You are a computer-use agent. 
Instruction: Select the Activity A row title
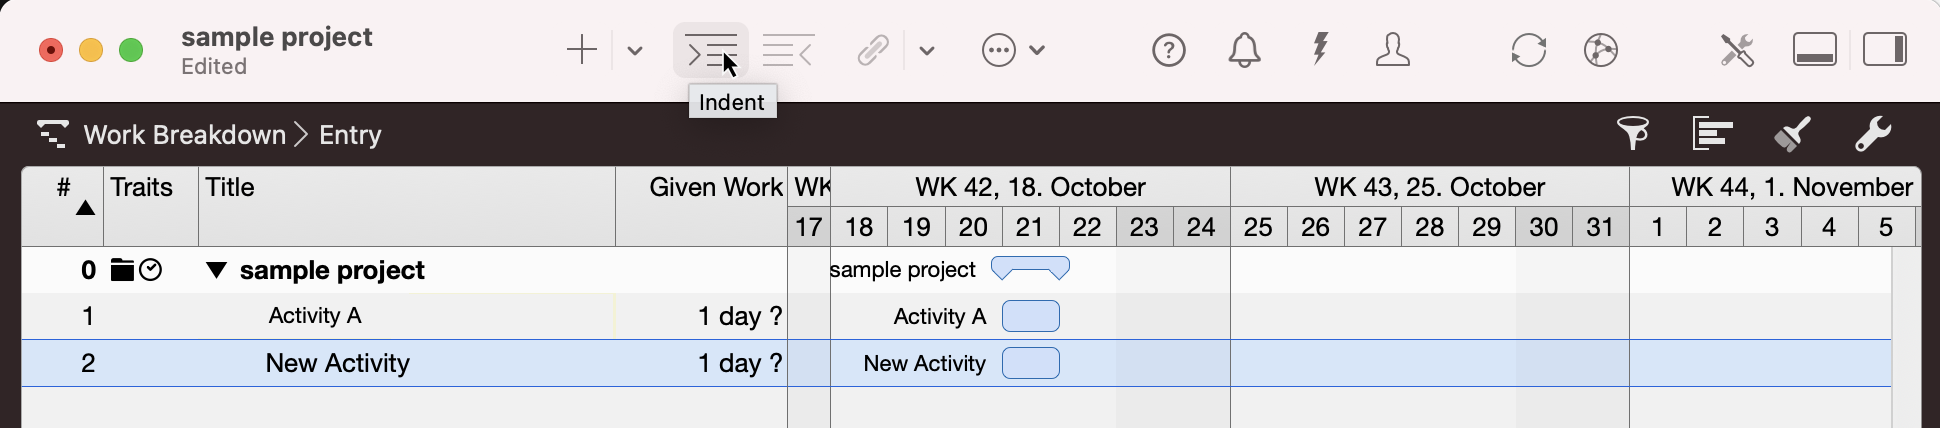click(x=315, y=316)
